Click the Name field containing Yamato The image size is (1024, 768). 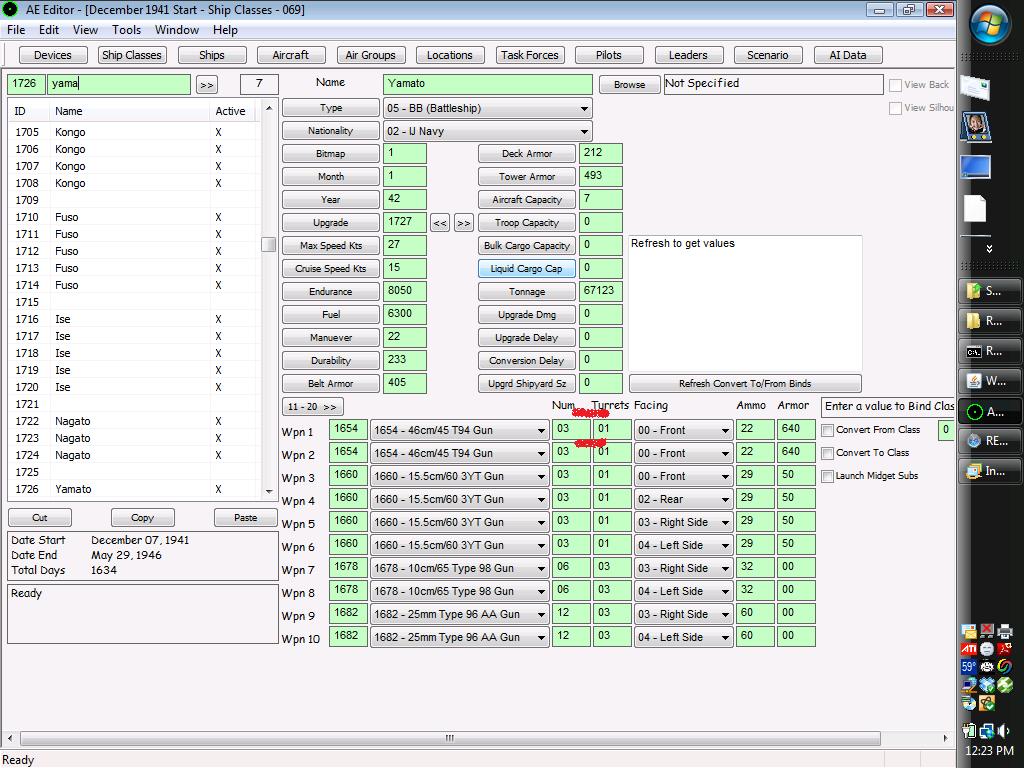coord(488,84)
